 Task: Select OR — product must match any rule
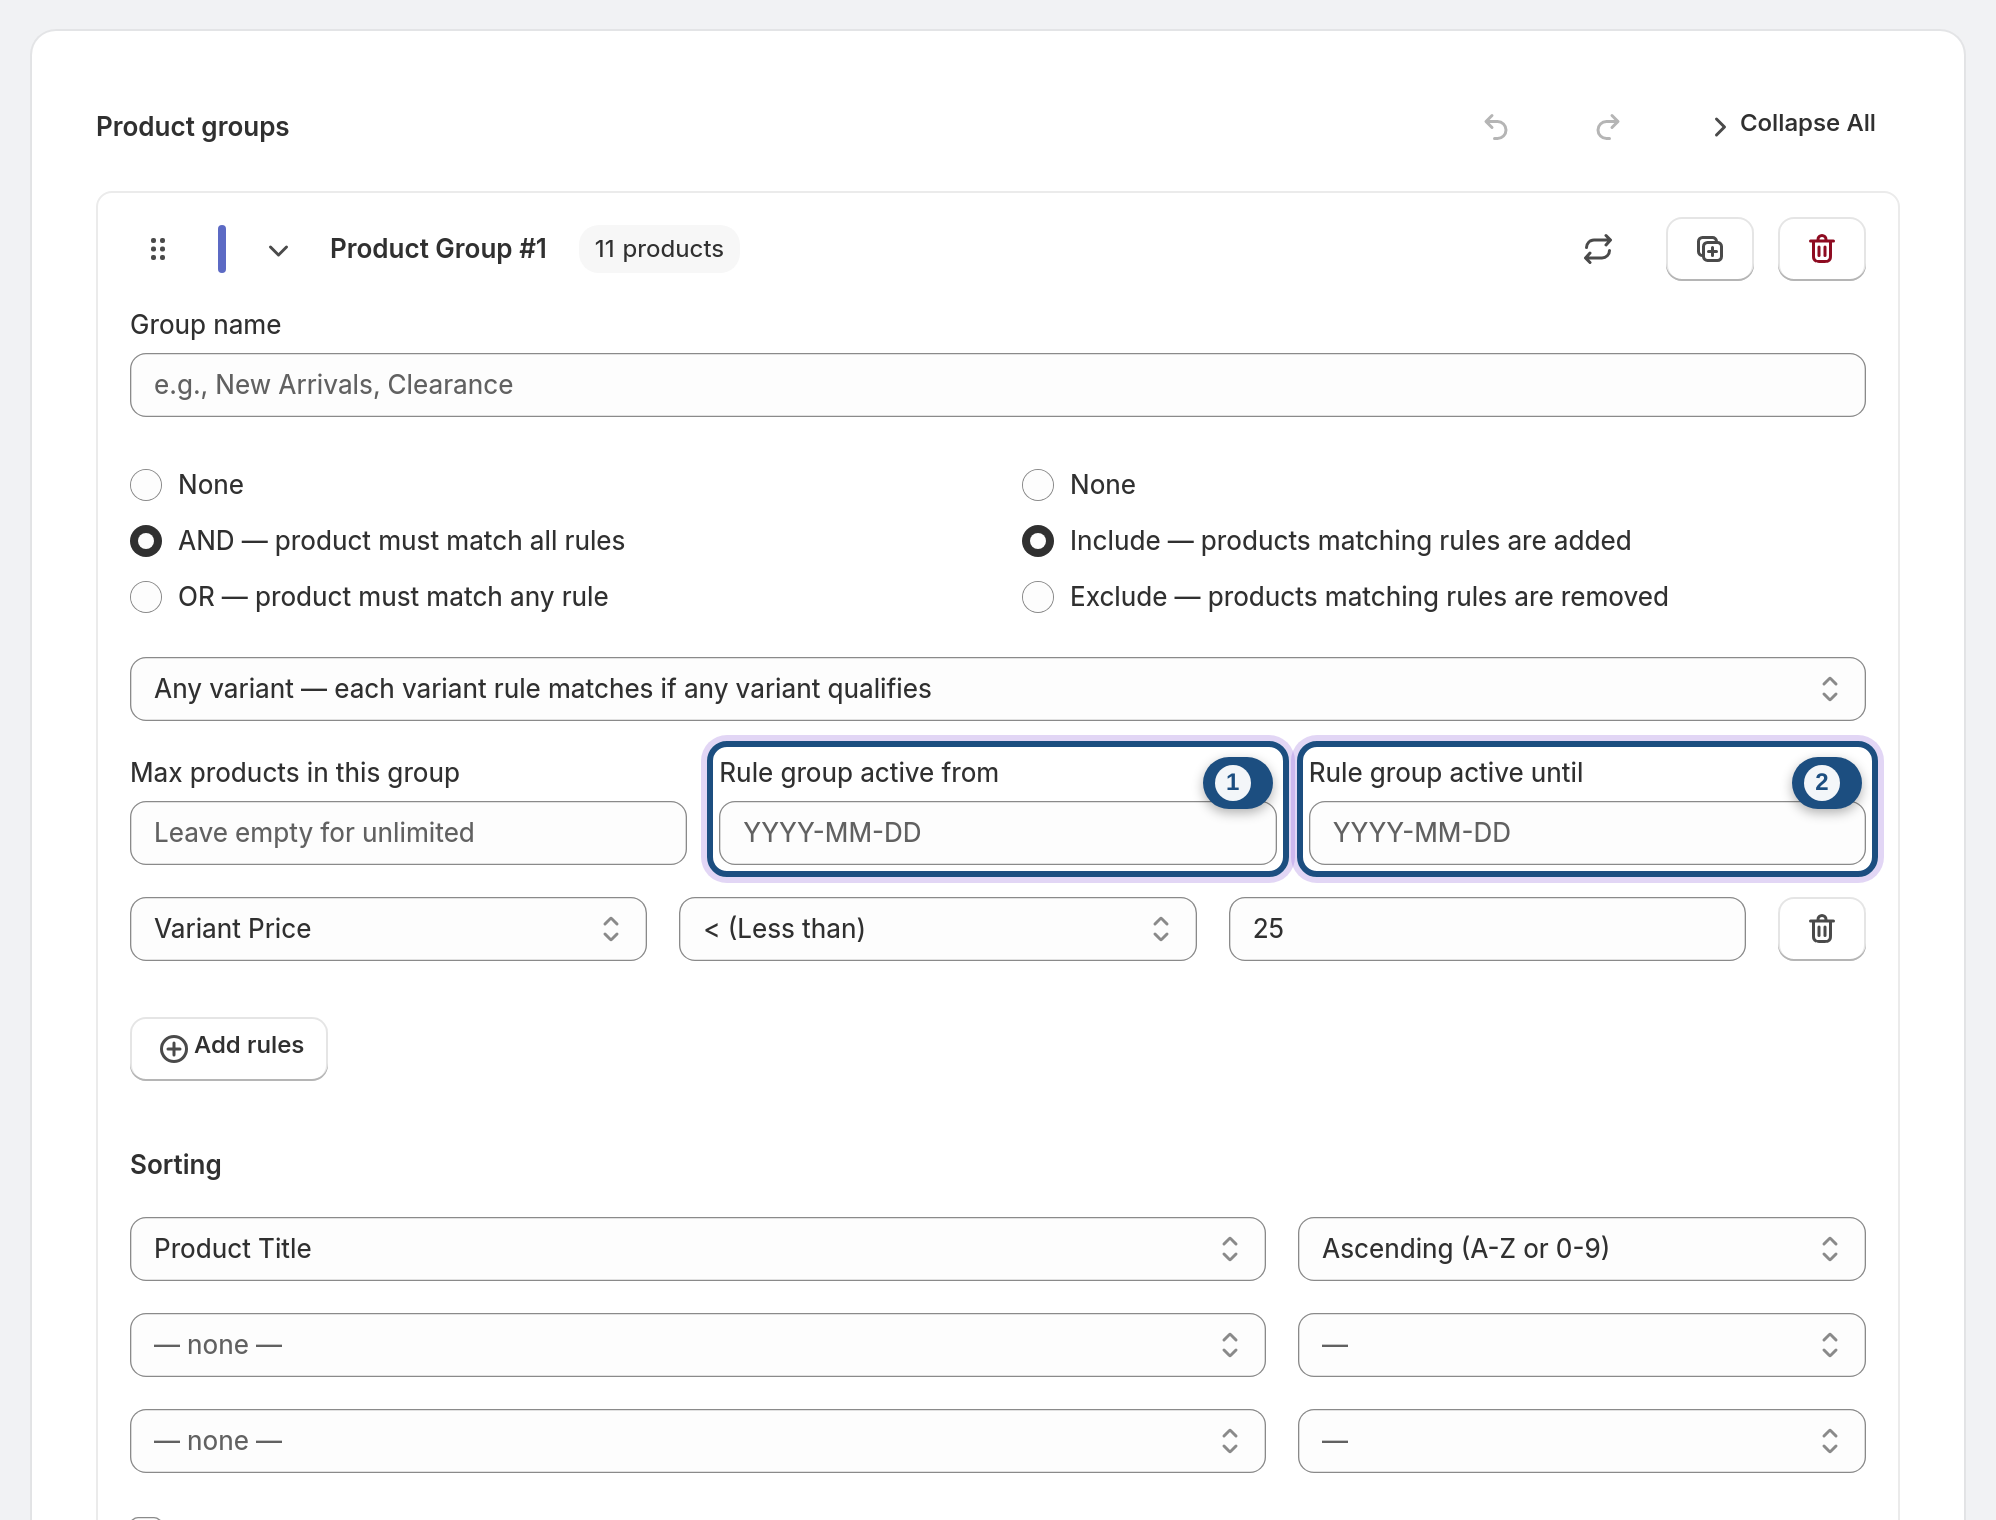146,597
